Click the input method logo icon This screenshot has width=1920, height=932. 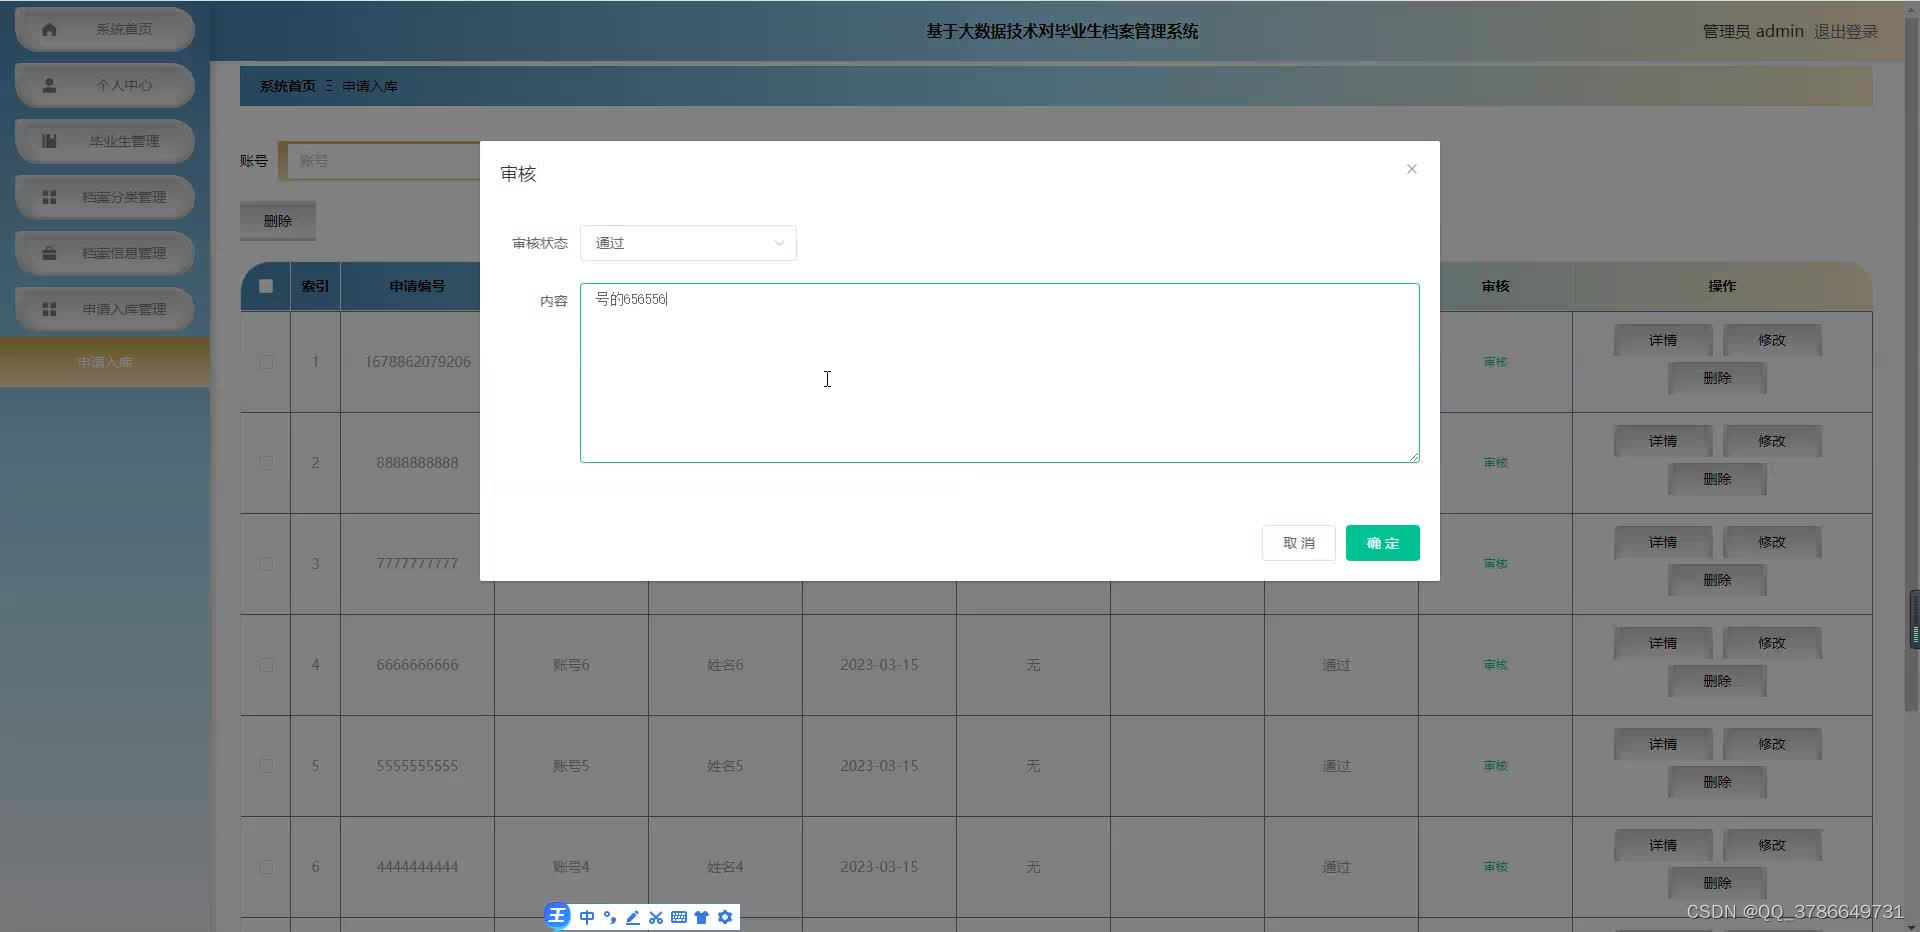click(x=558, y=916)
